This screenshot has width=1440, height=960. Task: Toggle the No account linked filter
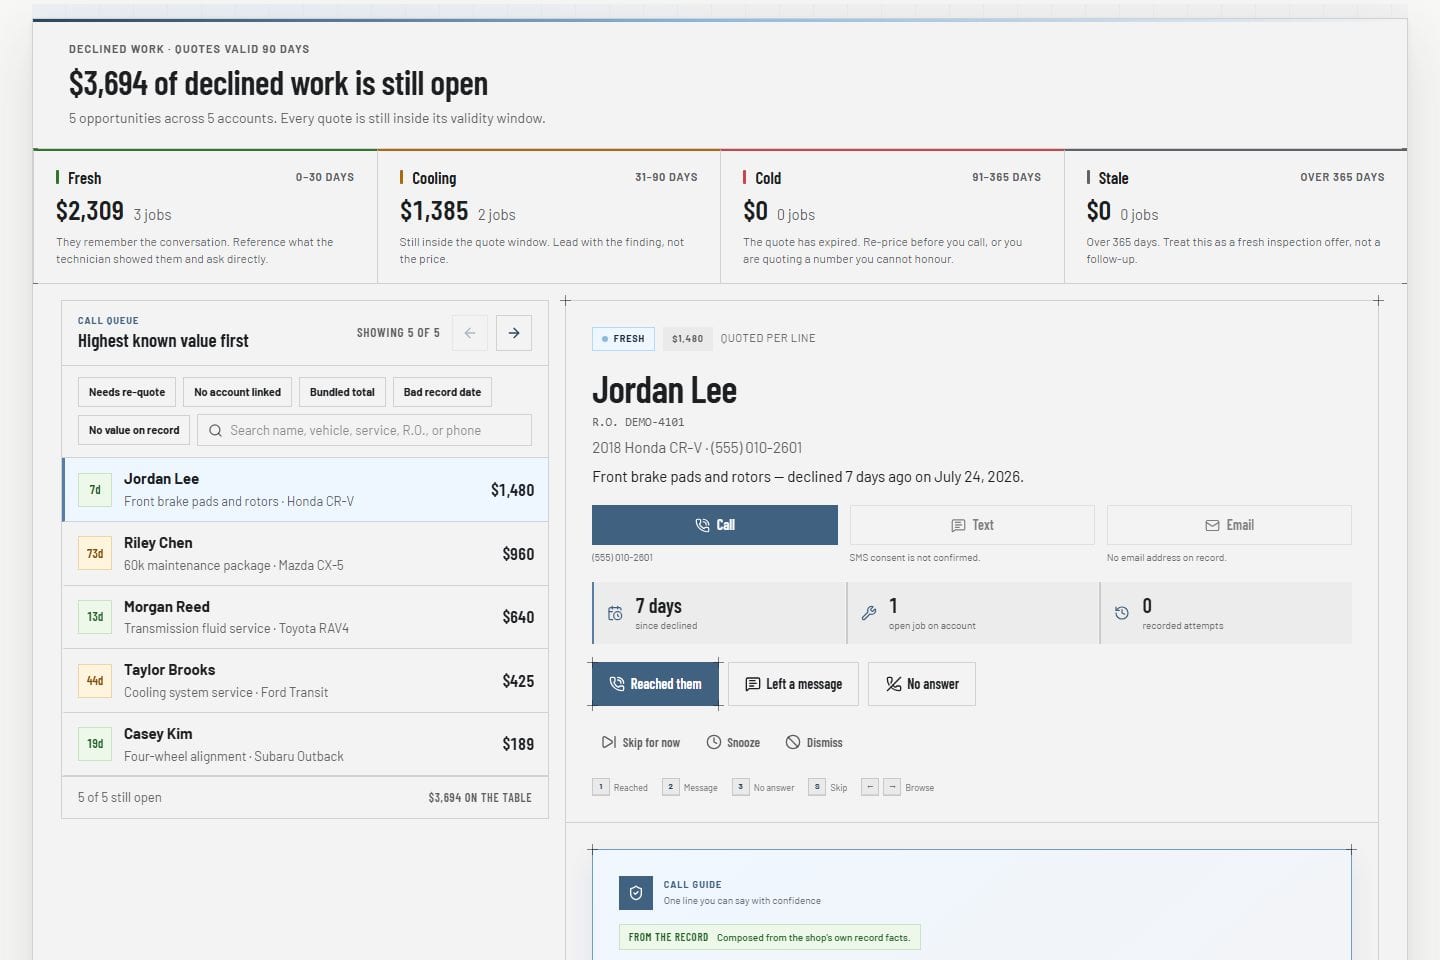coord(237,392)
